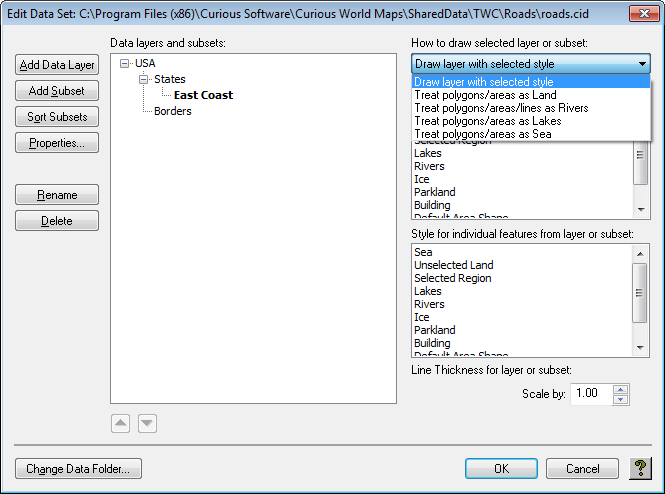Open the Properties dialog
Viewport: 665px width, 494px height.
pyautogui.click(x=57, y=143)
